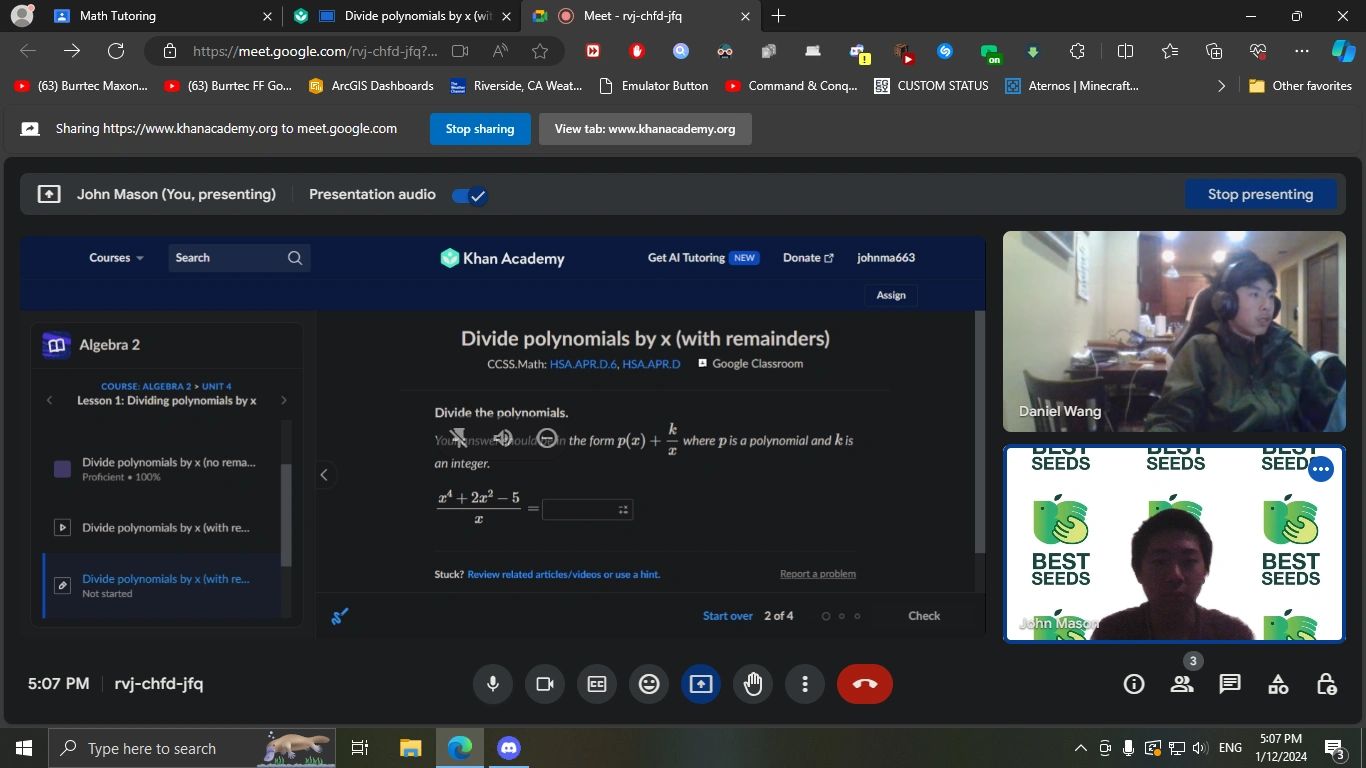Collapse the Khan Academy lesson sidebar
This screenshot has height=768, width=1366.
[324, 475]
